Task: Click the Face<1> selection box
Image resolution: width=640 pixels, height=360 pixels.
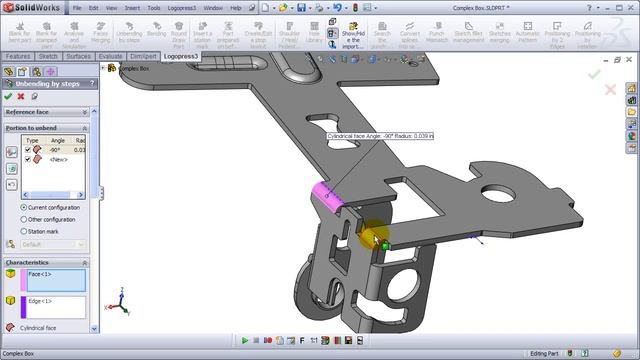Action: pyautogui.click(x=56, y=280)
